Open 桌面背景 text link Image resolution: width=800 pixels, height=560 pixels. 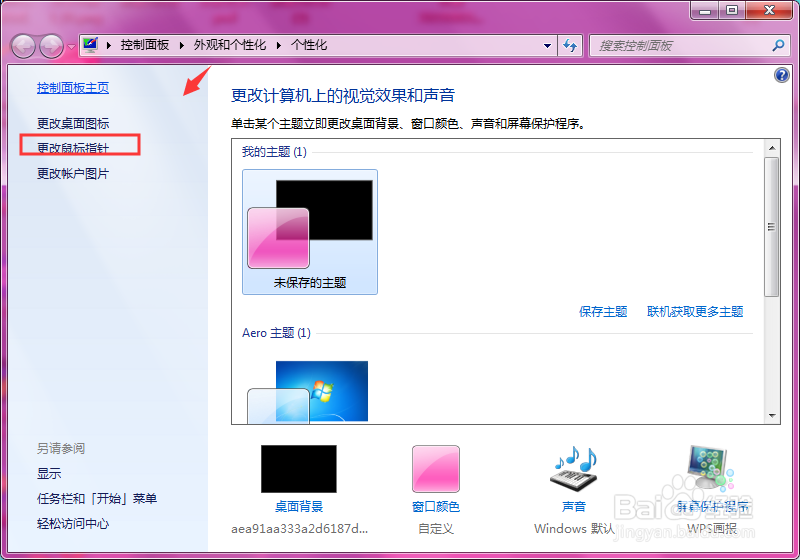pyautogui.click(x=299, y=506)
